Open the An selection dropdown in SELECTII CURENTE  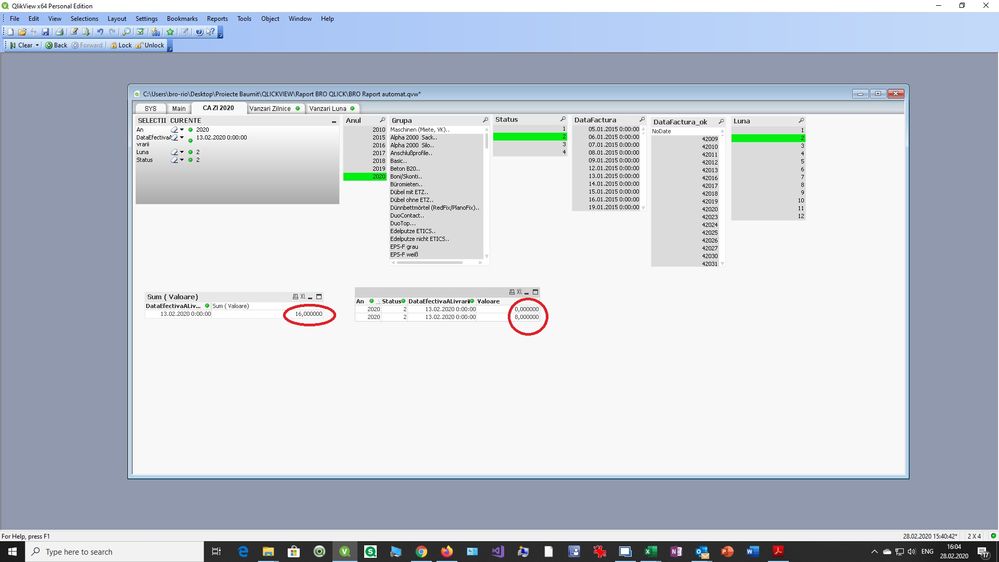coord(182,129)
